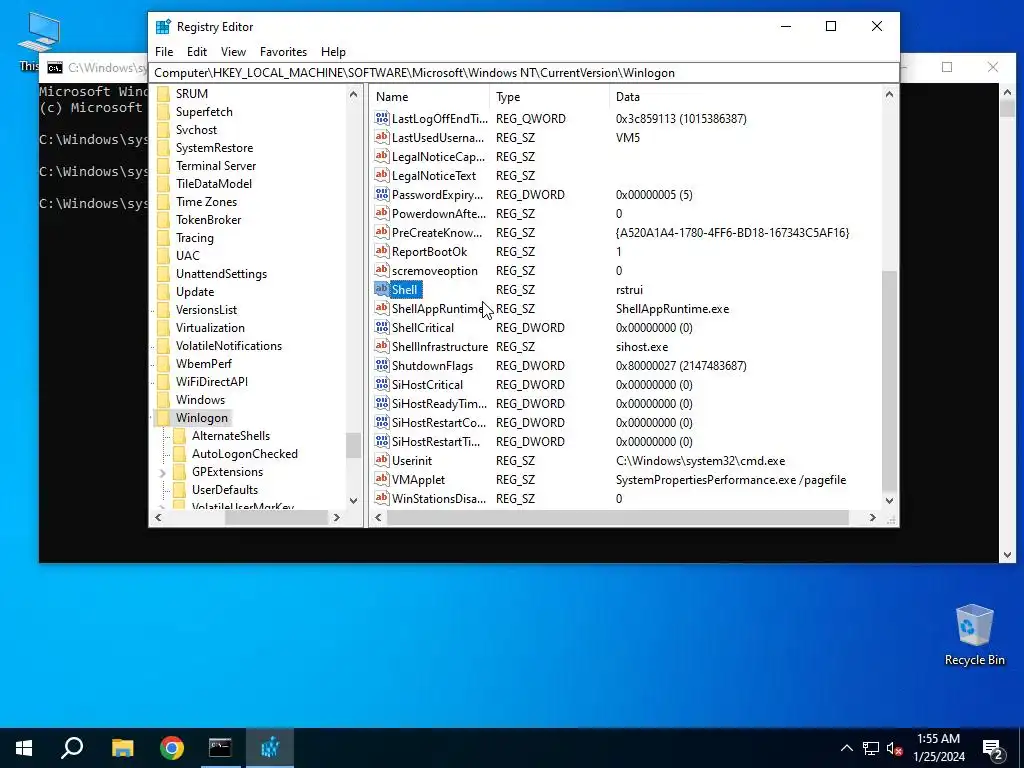Select the ReportBootOk value icon
The width and height of the screenshot is (1024, 768).
(x=382, y=251)
